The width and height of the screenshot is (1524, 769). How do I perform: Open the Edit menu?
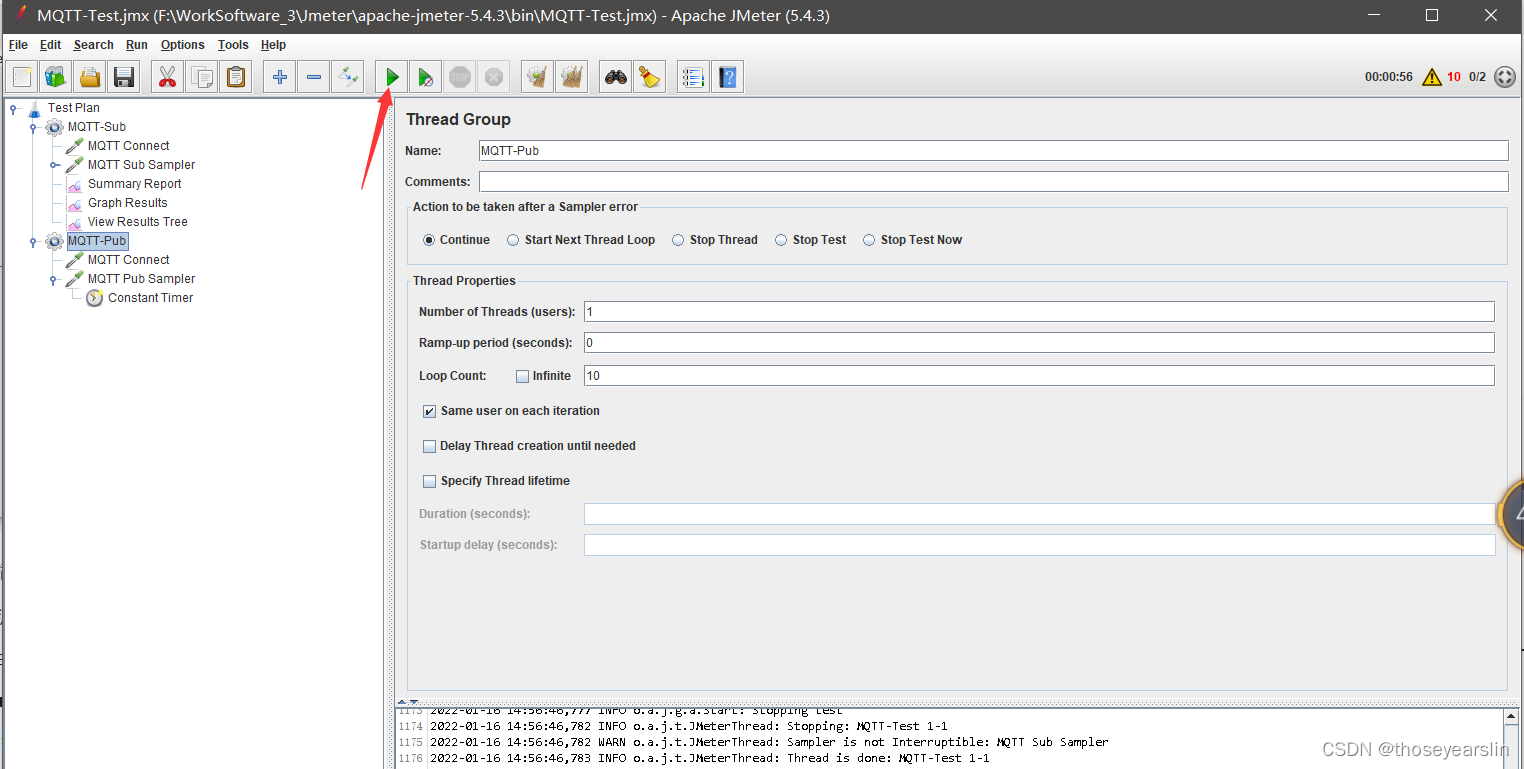point(50,45)
